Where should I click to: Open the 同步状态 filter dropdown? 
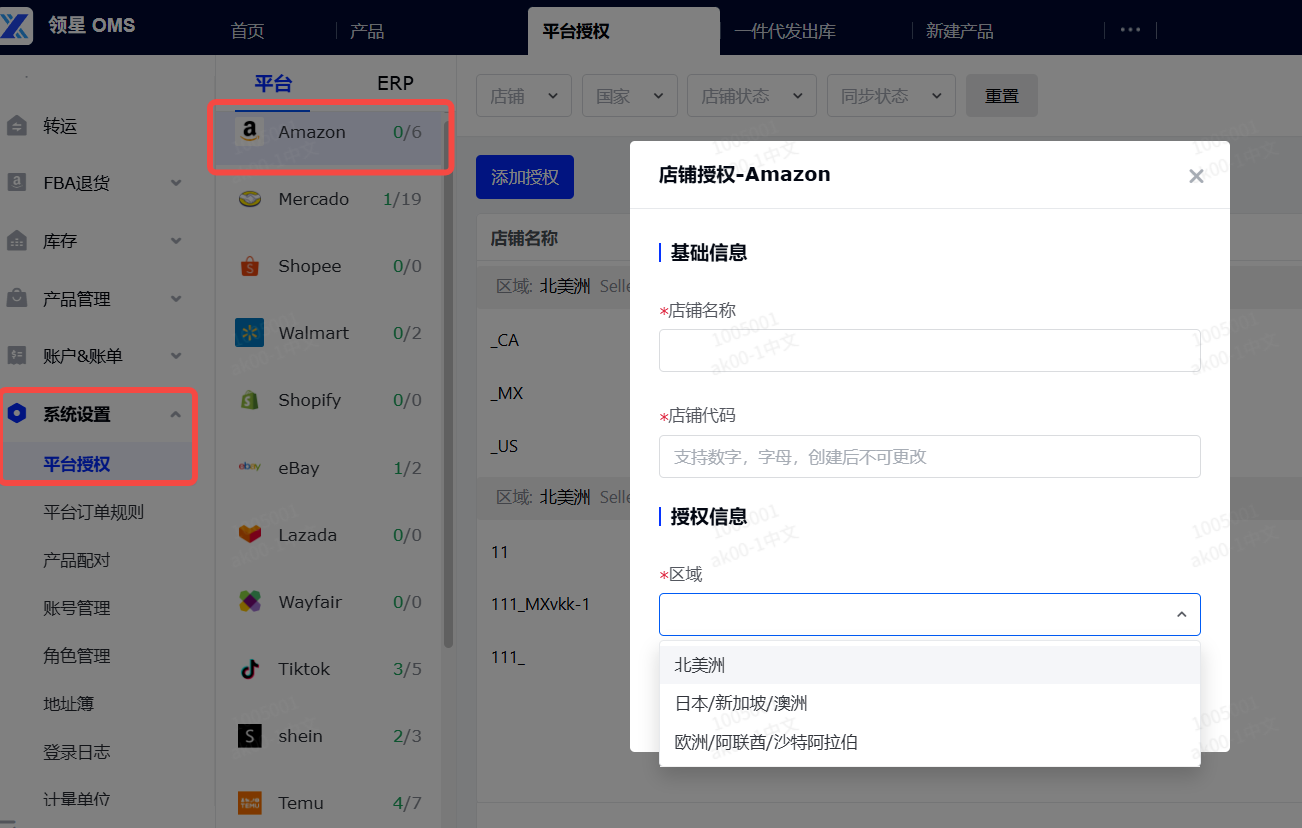pos(892,96)
